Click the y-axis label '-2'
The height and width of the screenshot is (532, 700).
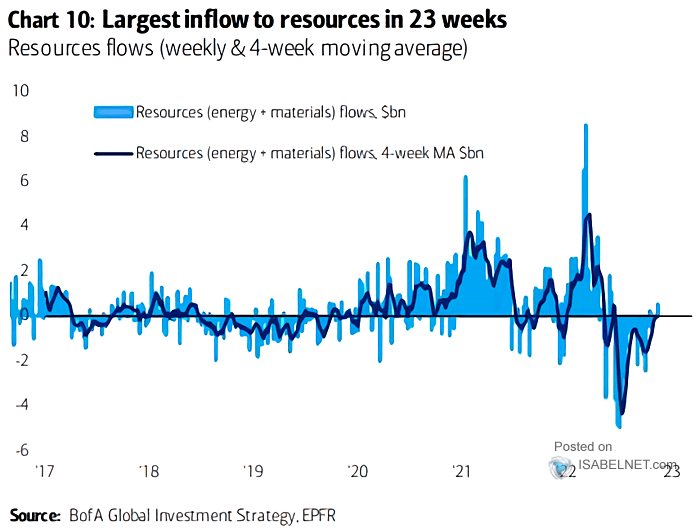[x=22, y=360]
